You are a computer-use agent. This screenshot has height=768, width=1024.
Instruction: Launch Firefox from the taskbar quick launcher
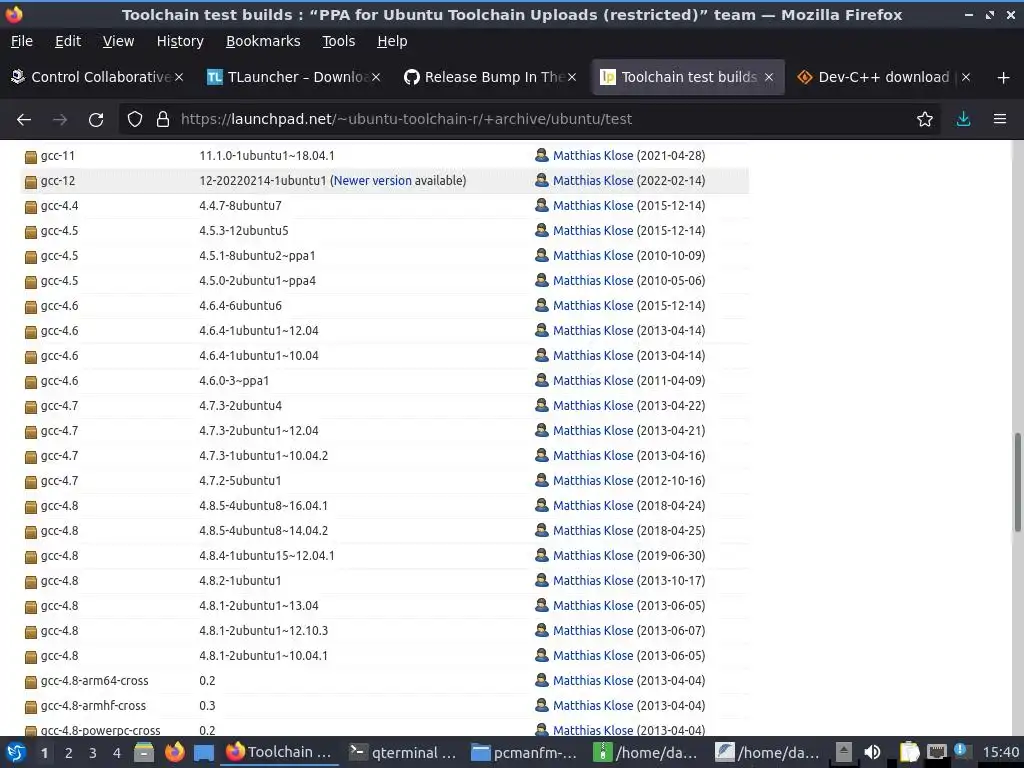[174, 752]
